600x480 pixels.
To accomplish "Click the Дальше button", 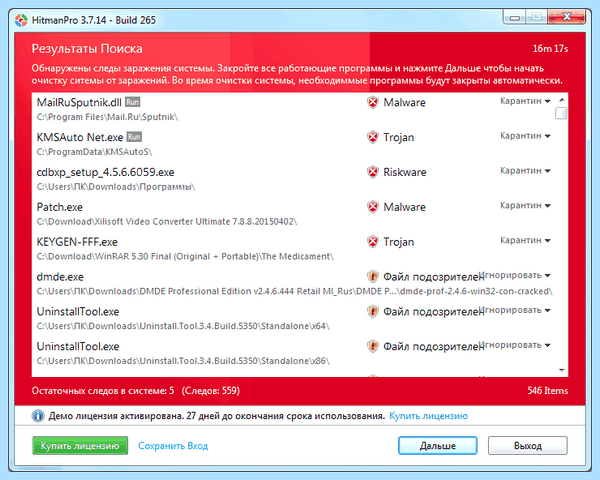I will [437, 446].
